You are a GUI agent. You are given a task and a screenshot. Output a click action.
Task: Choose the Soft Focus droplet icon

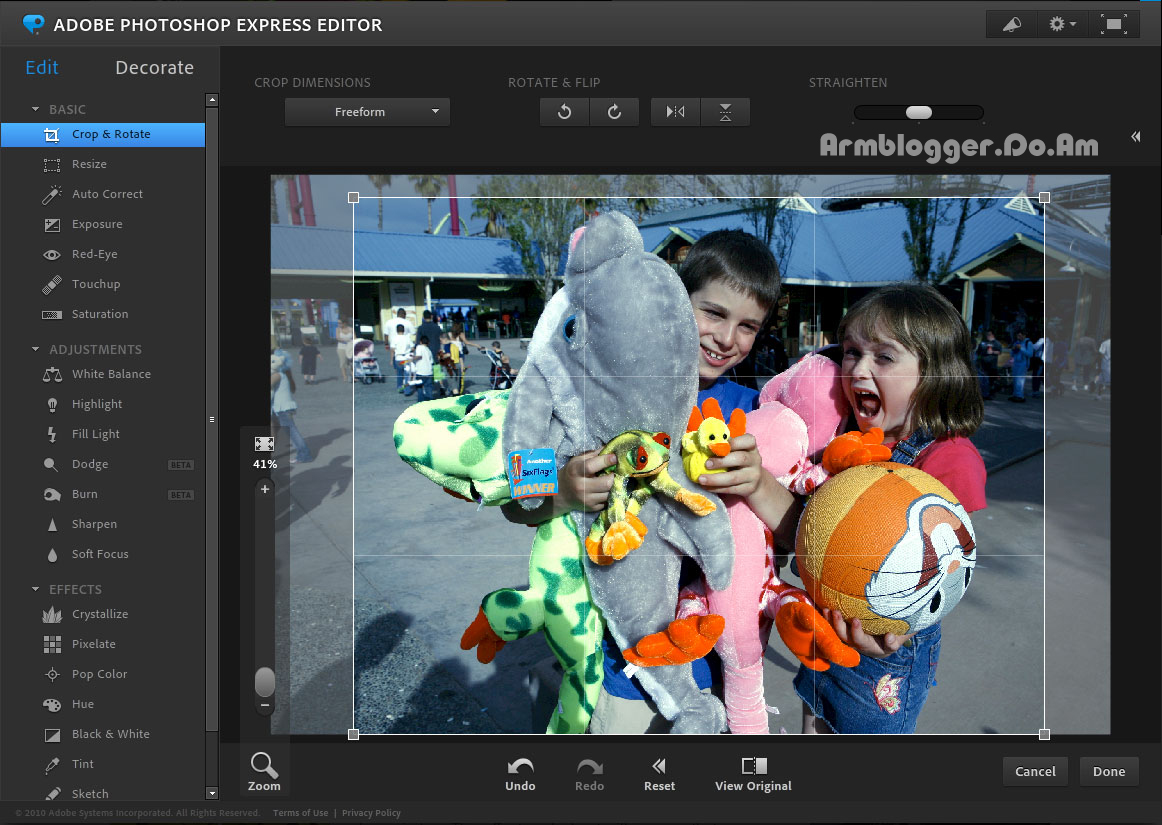[x=52, y=554]
